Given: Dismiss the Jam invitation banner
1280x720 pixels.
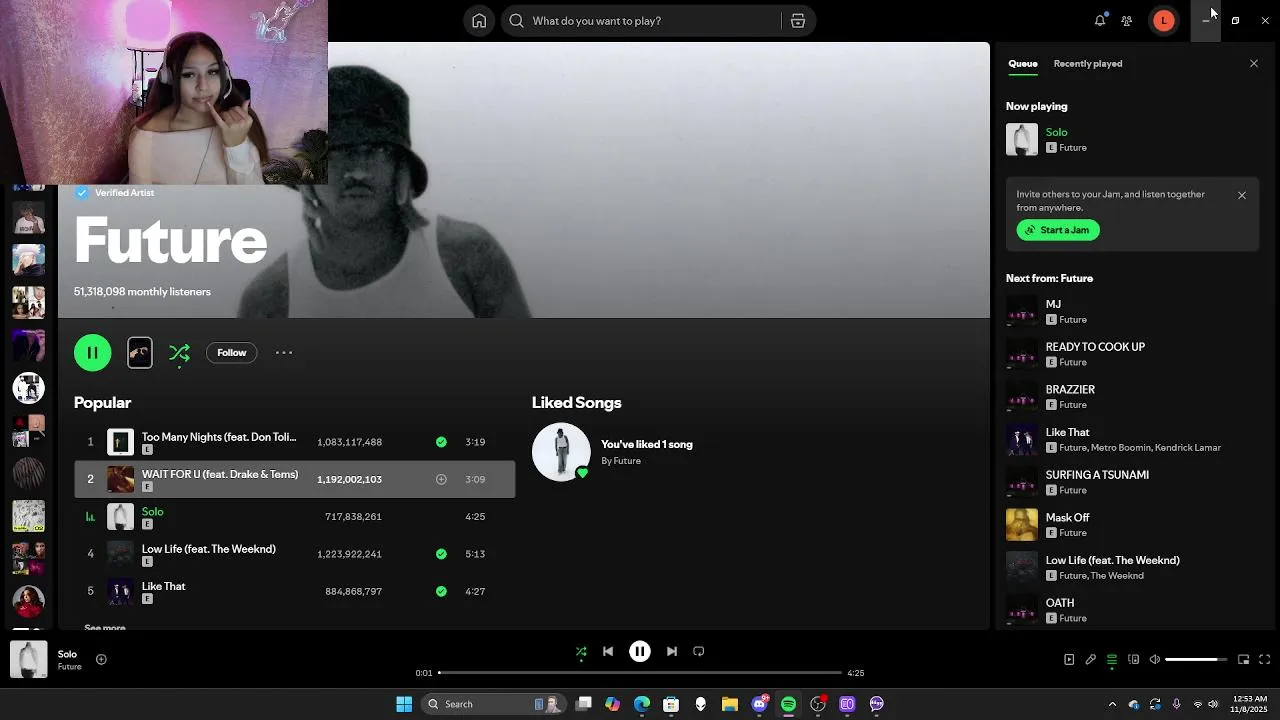Looking at the screenshot, I should tap(1242, 195).
